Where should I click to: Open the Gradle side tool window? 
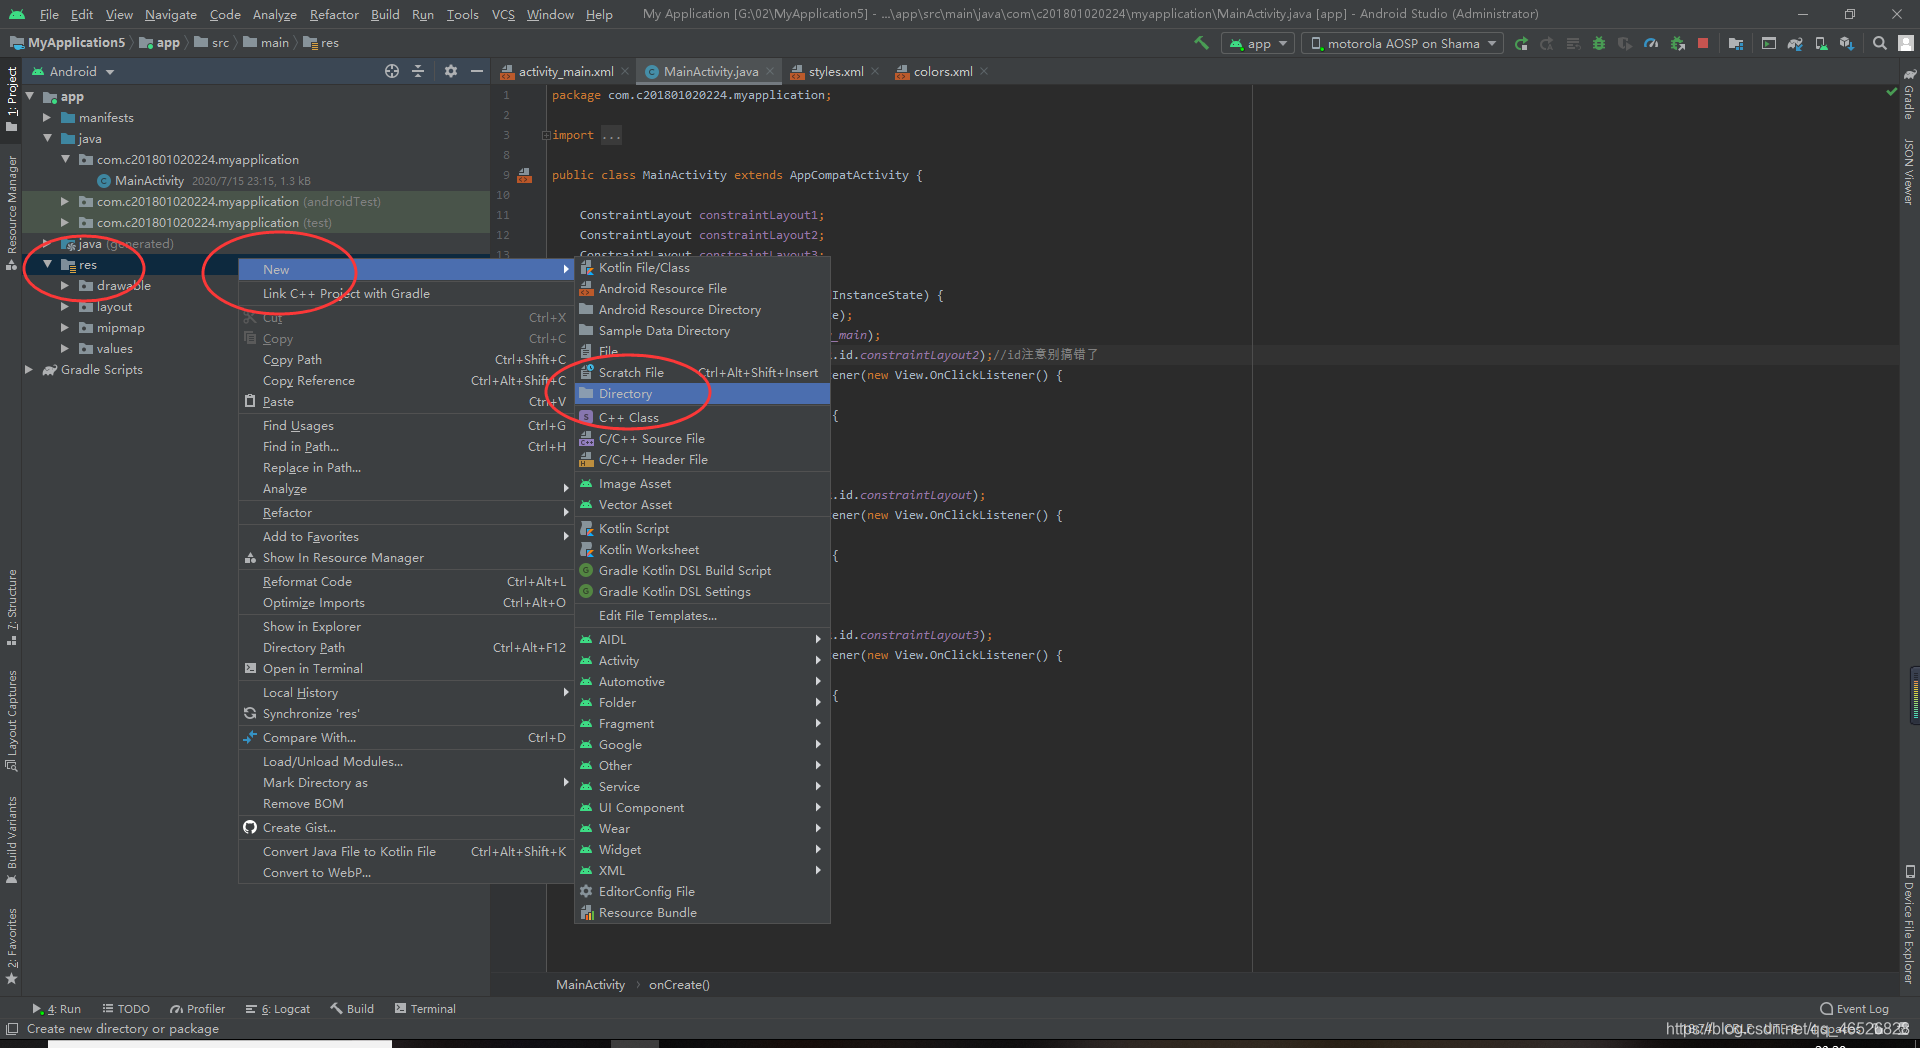click(x=1909, y=95)
